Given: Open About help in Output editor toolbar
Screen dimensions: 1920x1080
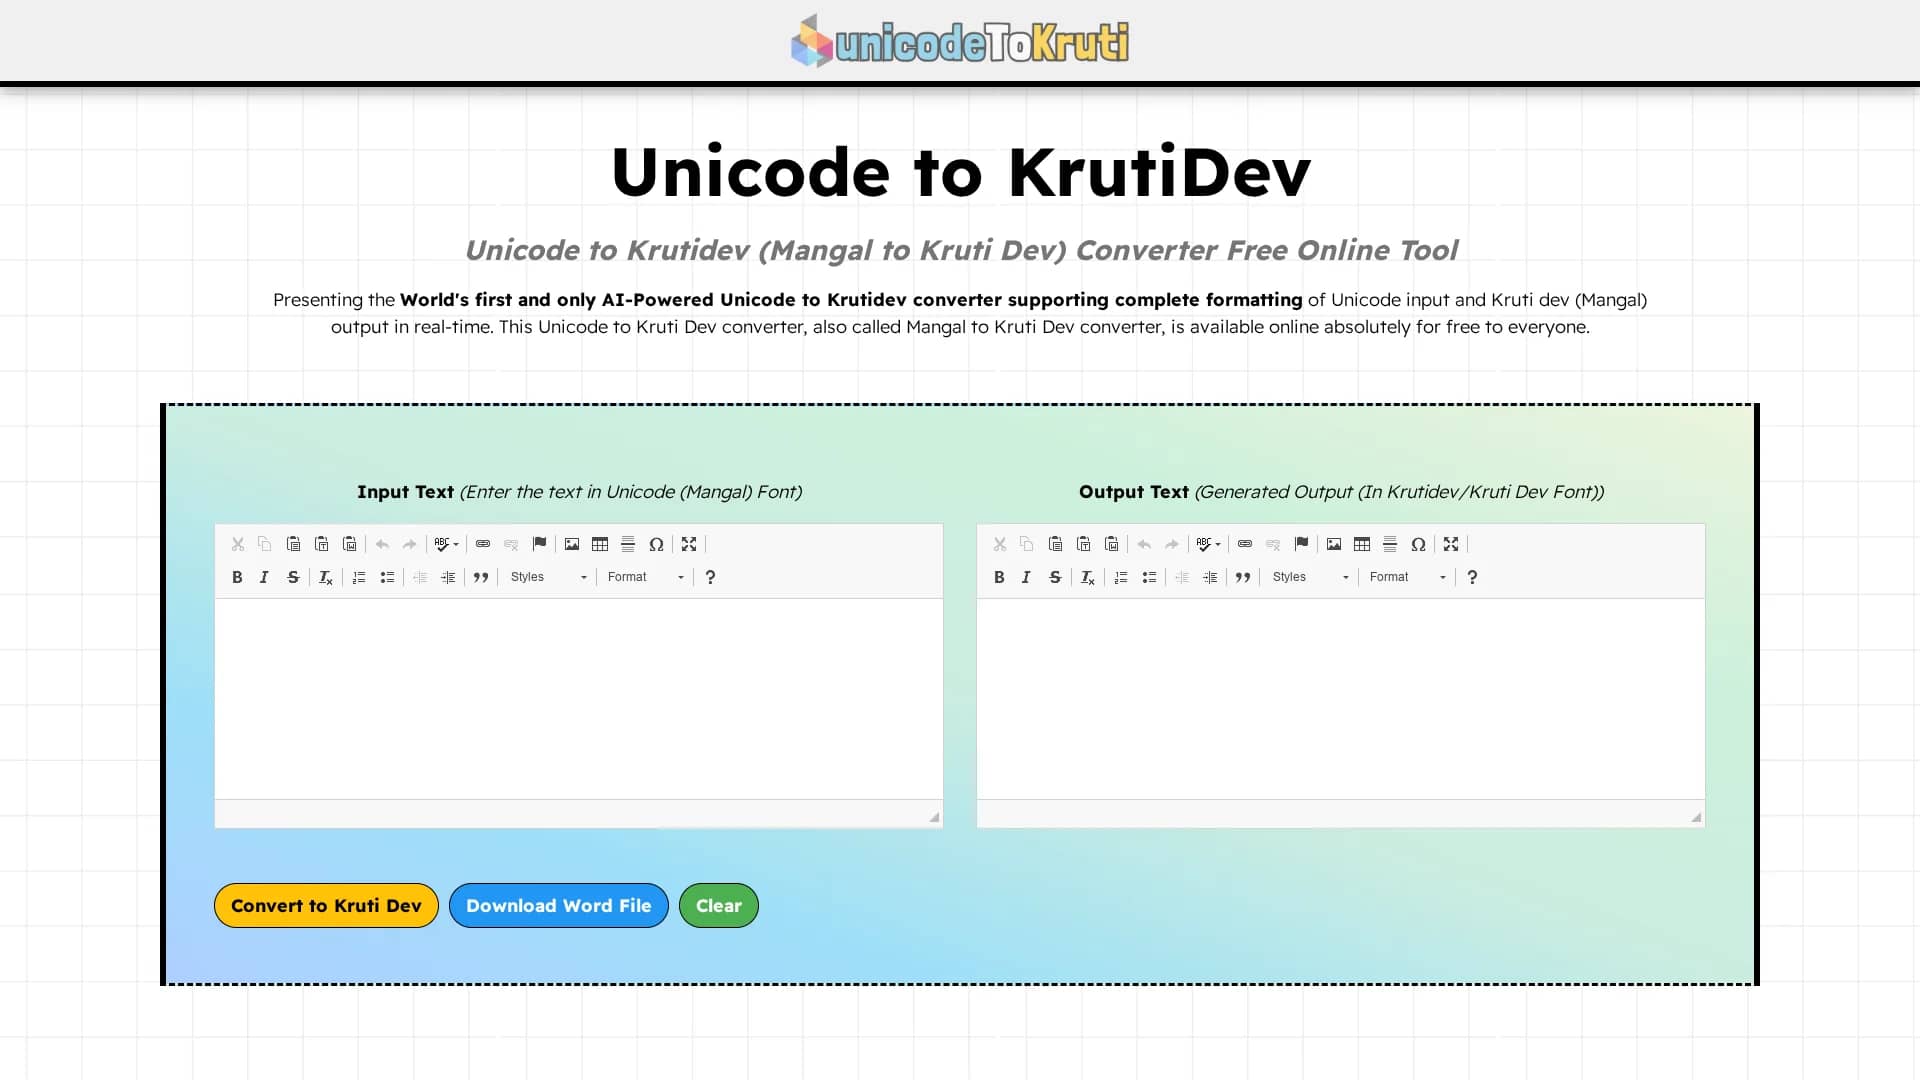Looking at the screenshot, I should 1472,577.
